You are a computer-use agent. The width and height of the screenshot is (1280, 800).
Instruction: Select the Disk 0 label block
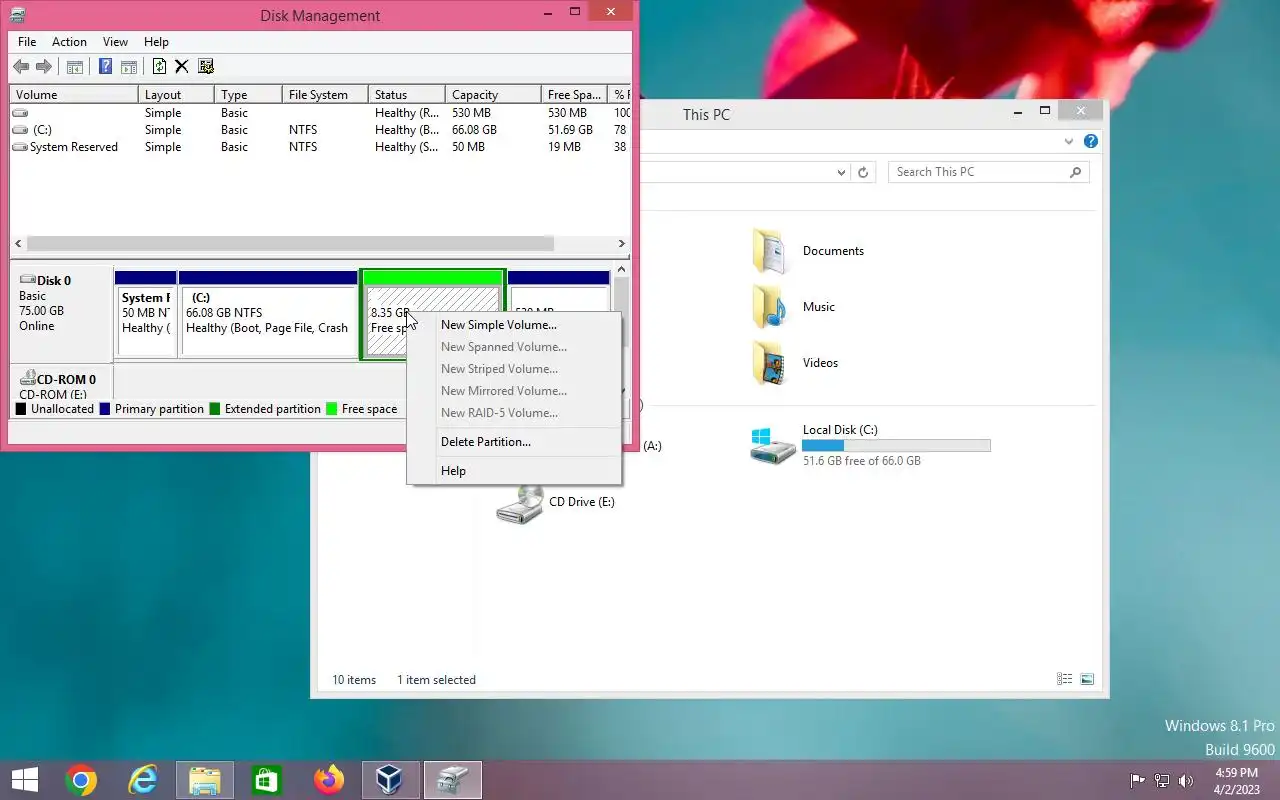62,312
